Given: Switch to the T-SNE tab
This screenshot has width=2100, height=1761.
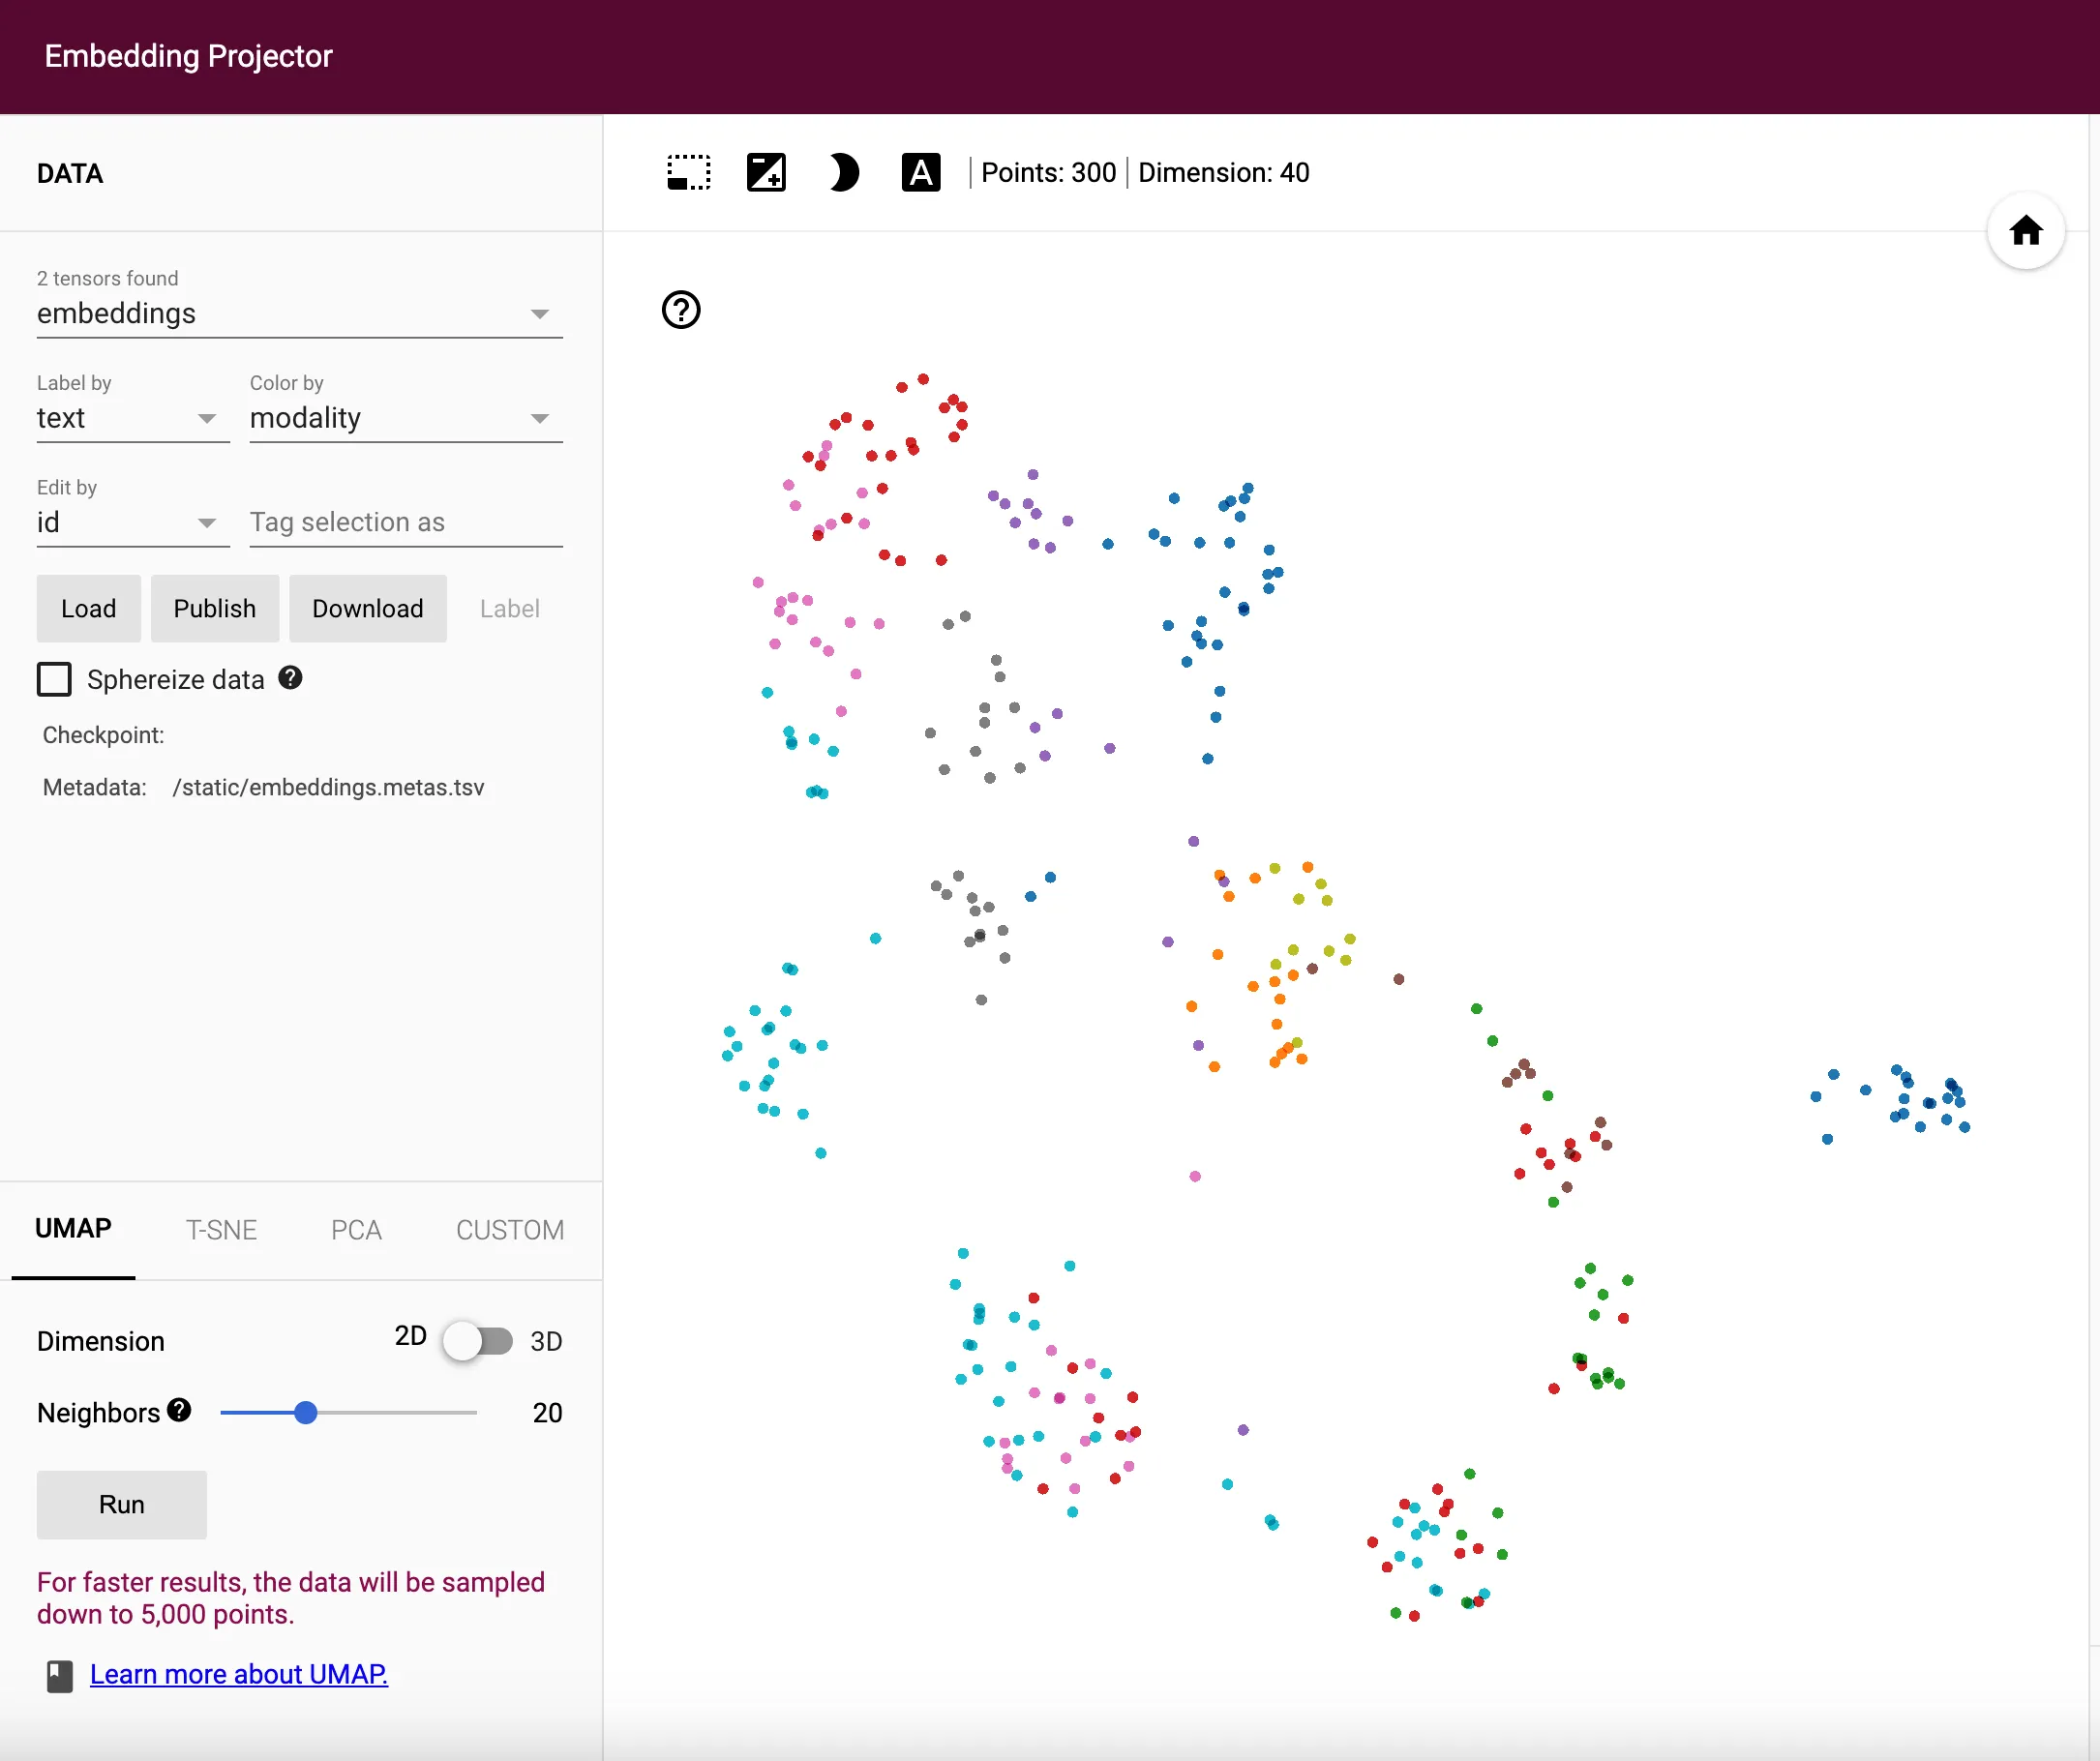Looking at the screenshot, I should point(222,1230).
